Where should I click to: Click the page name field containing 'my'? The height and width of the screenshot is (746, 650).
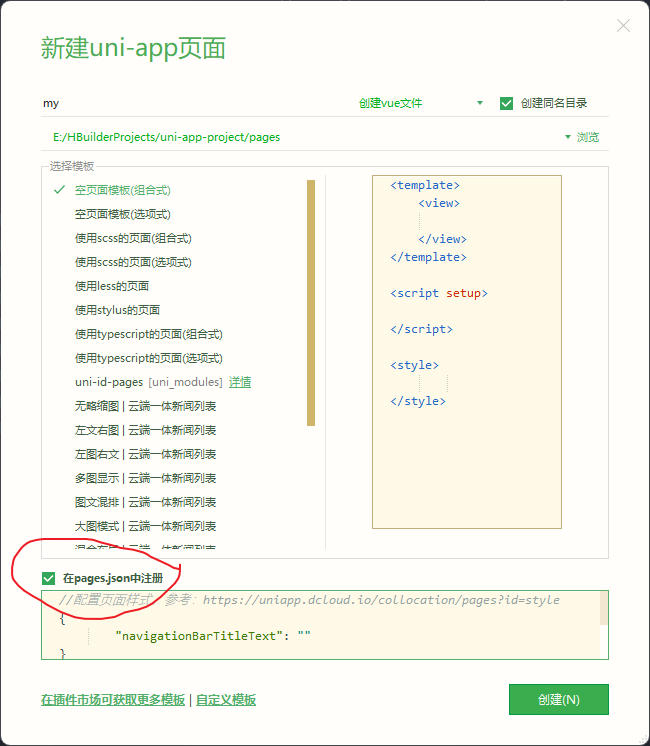195,103
